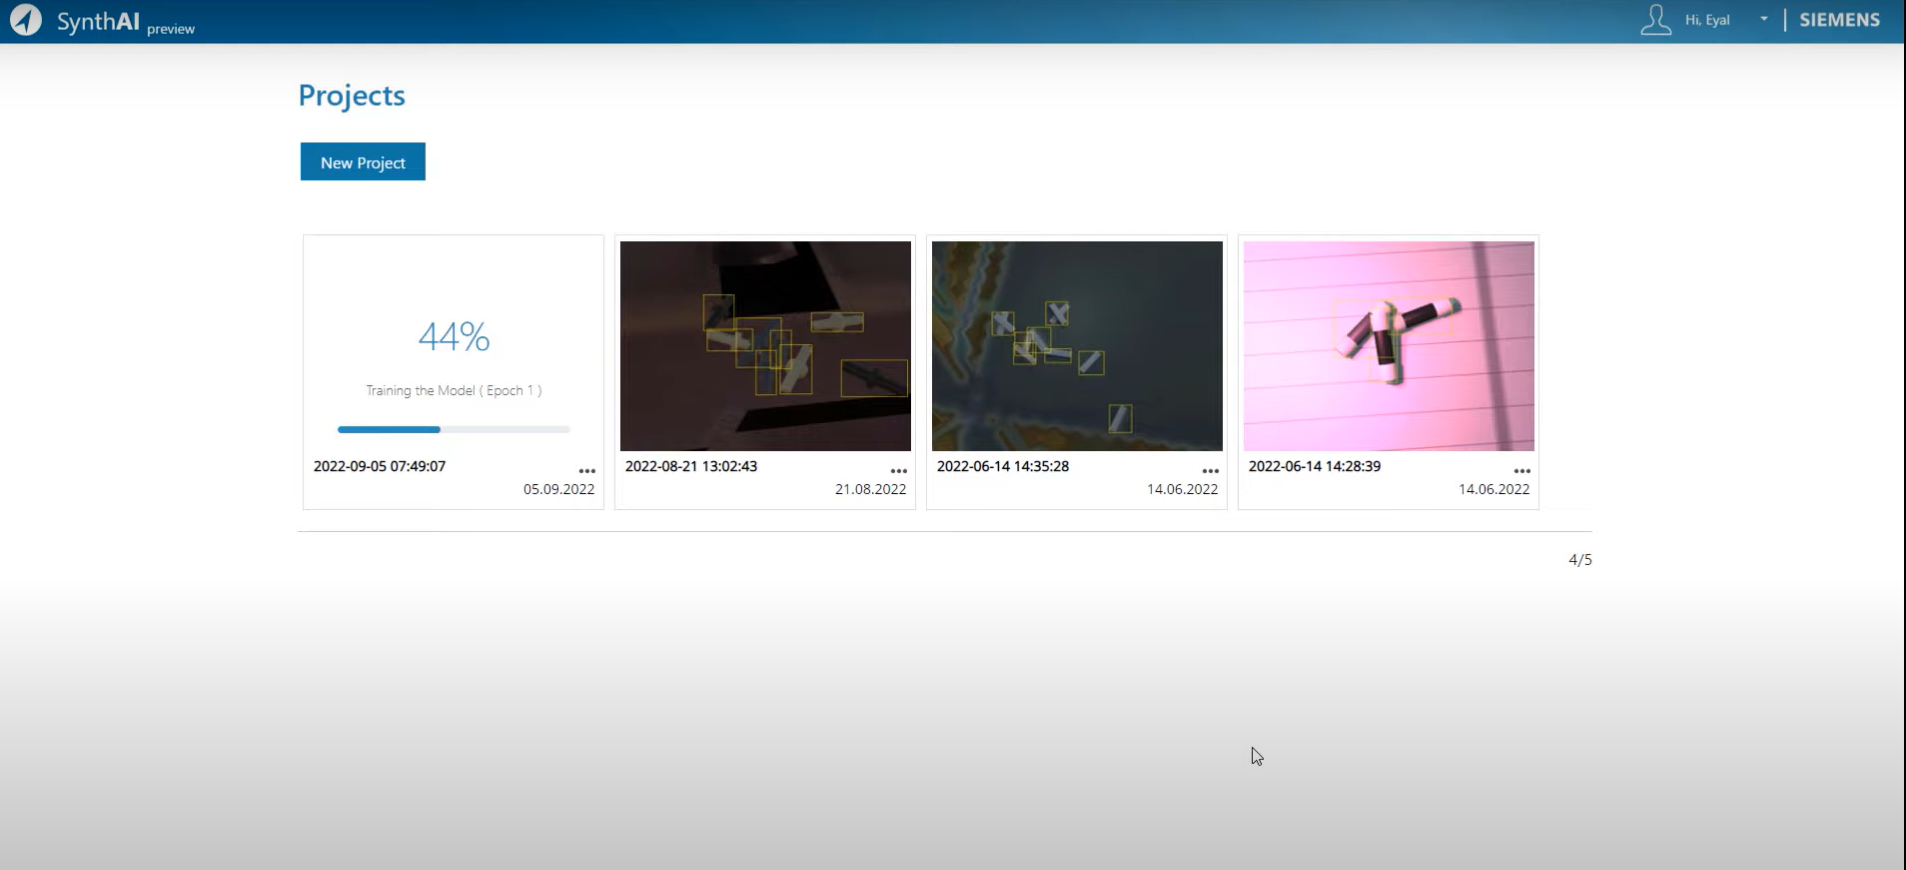Open the map background project thumbnail
This screenshot has height=870, width=1906.
pyautogui.click(x=1077, y=346)
